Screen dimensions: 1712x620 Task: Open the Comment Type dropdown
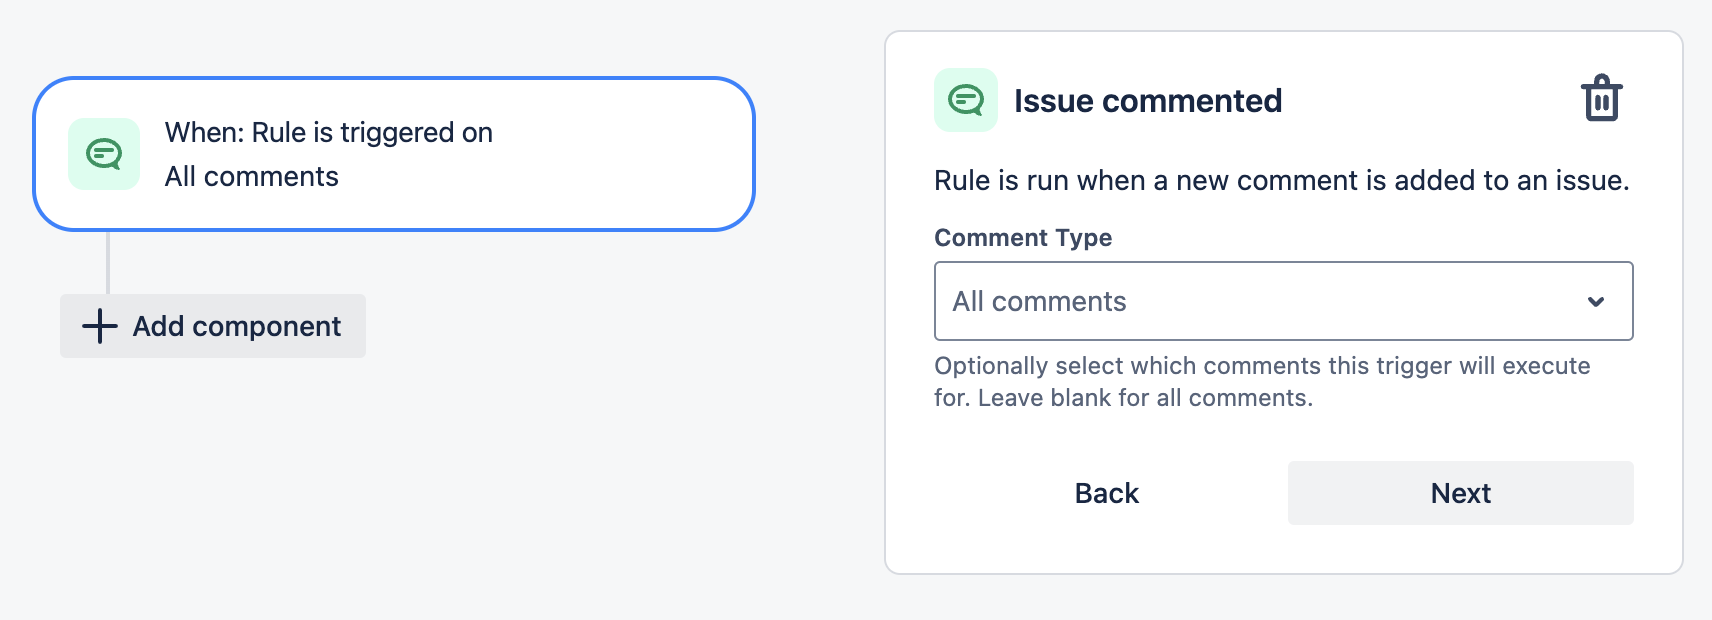(x=1283, y=301)
